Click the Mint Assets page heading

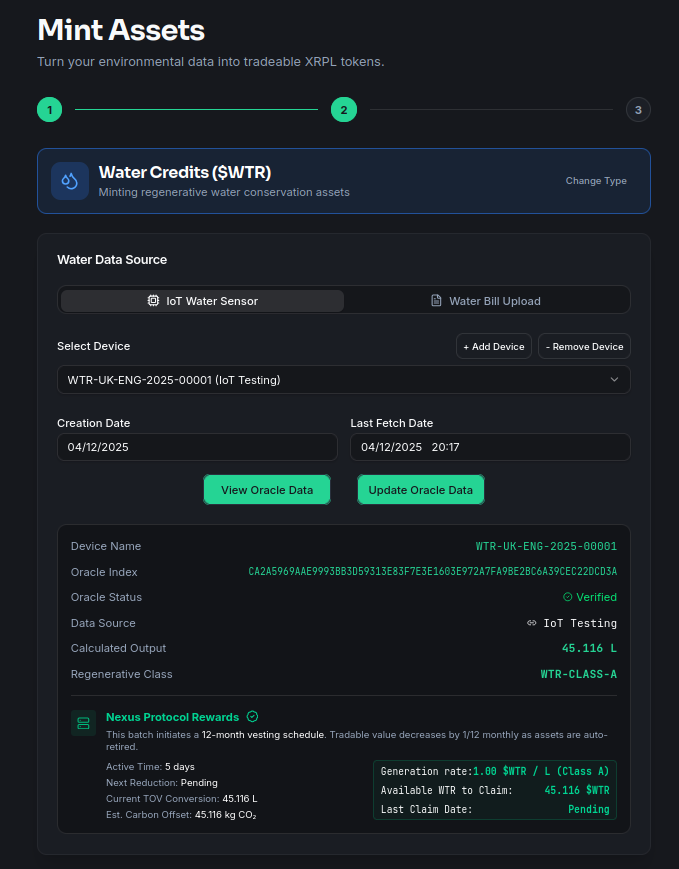(121, 30)
